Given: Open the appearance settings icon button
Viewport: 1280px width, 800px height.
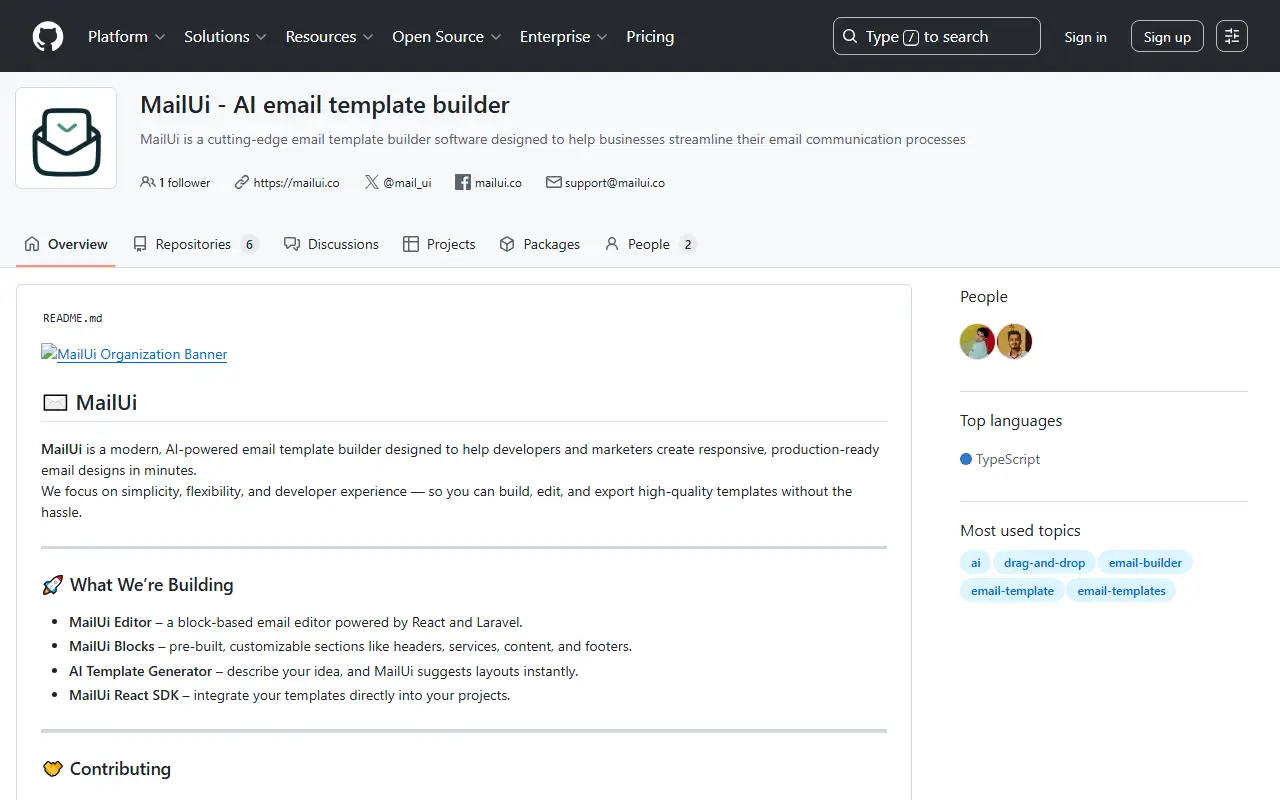Looking at the screenshot, I should [1232, 37].
